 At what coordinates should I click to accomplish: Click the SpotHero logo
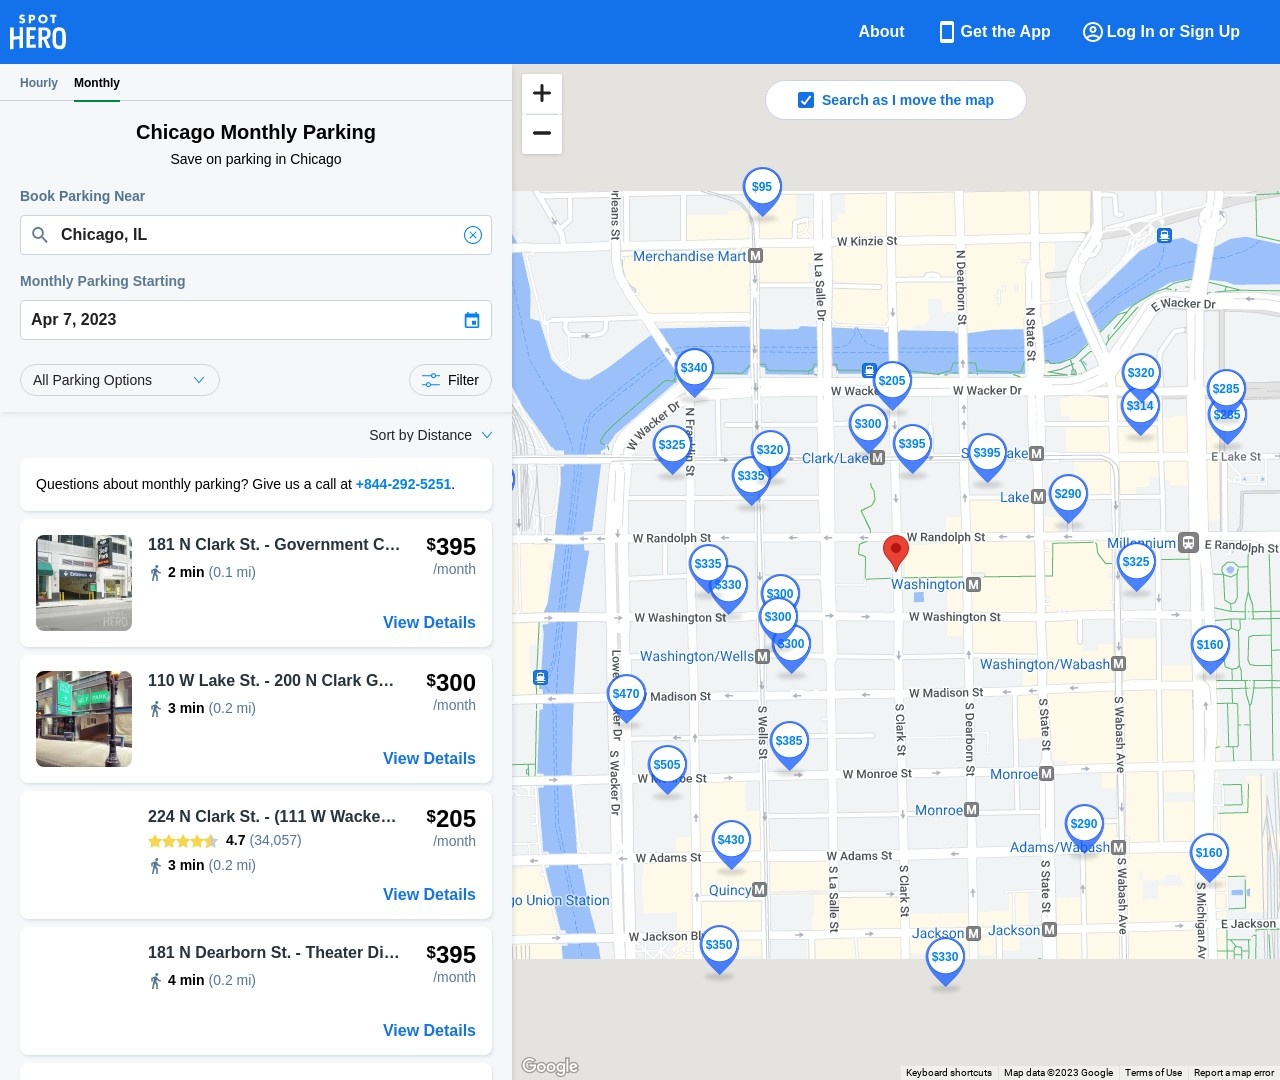coord(38,32)
